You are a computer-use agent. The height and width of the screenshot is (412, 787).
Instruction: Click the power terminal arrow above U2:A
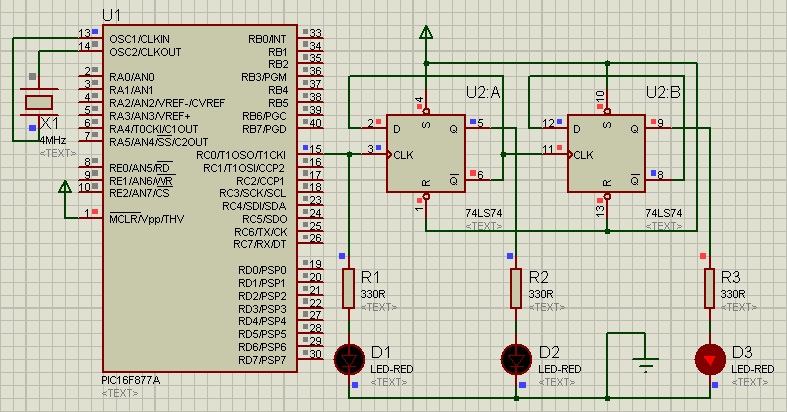pyautogui.click(x=426, y=34)
